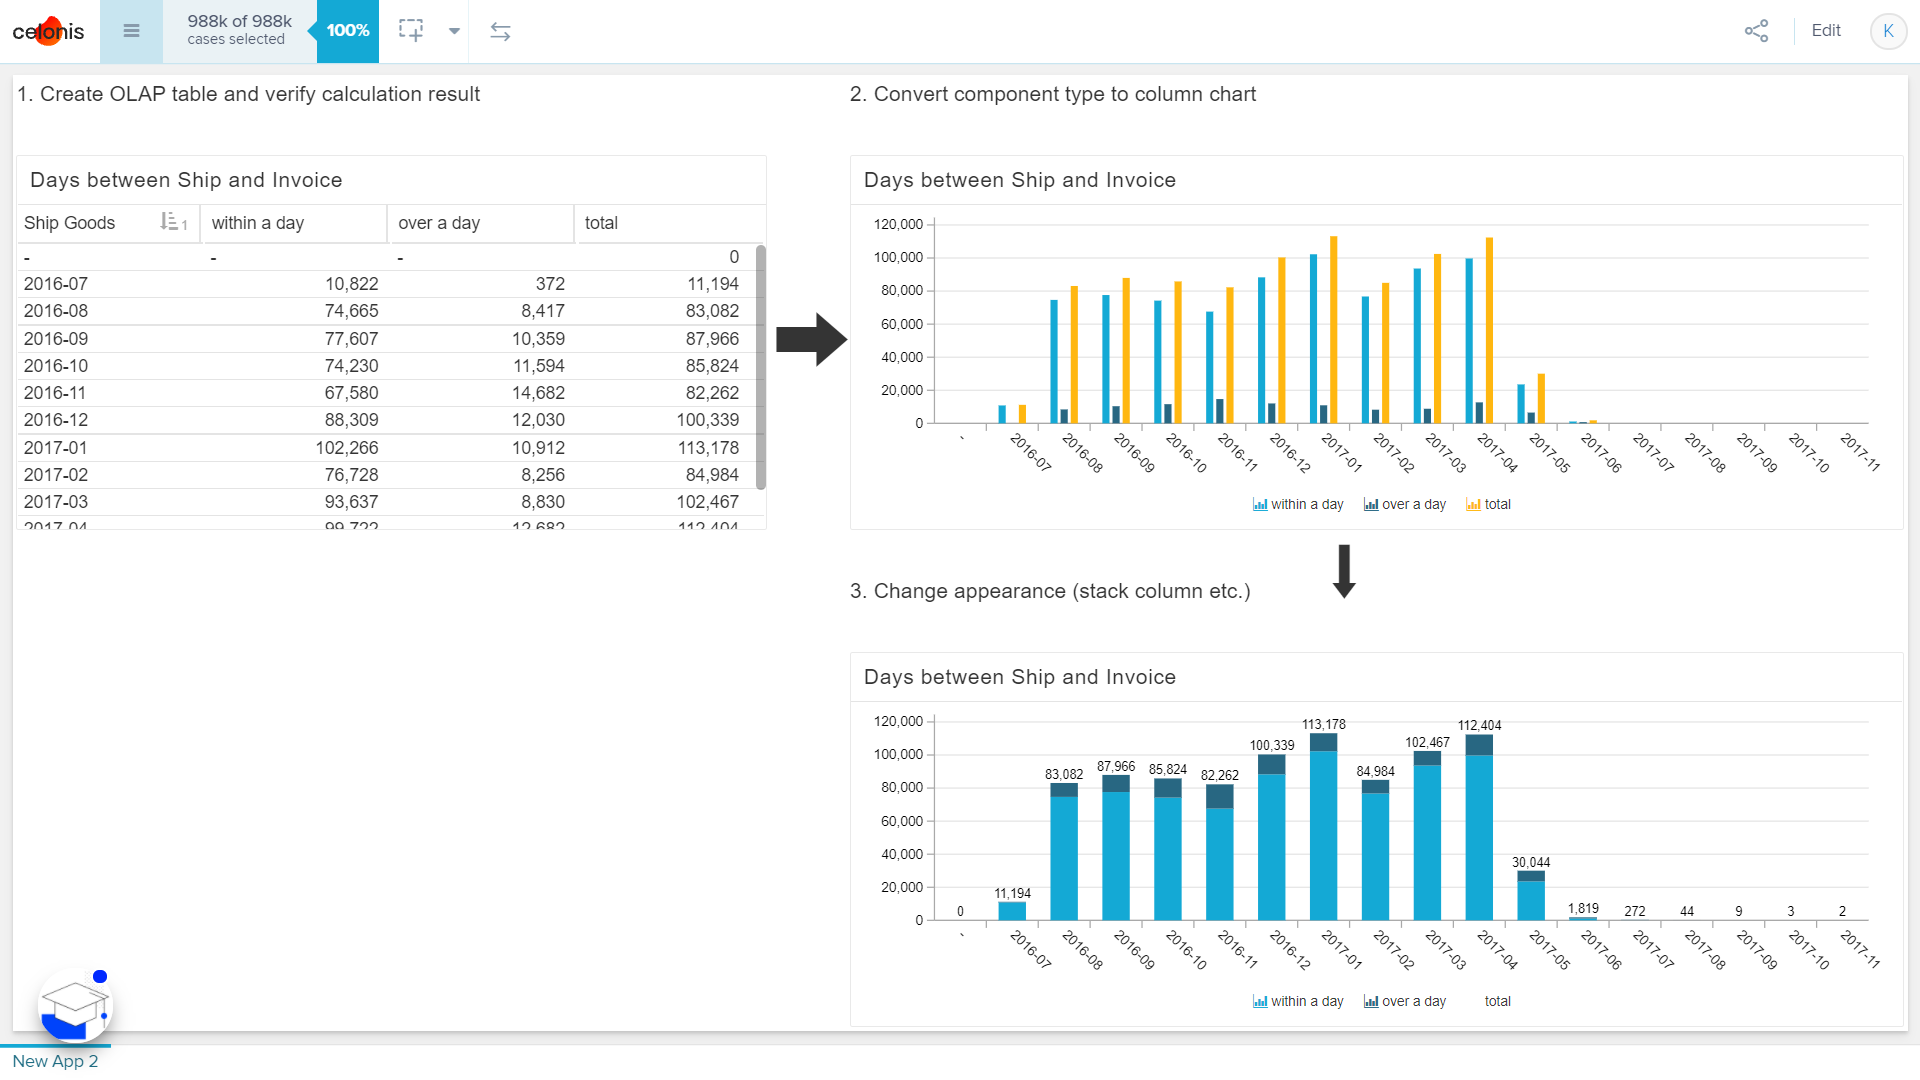Image resolution: width=1920 pixels, height=1080 pixels.
Task: Open the hamburger navigation menu
Action: 131,31
